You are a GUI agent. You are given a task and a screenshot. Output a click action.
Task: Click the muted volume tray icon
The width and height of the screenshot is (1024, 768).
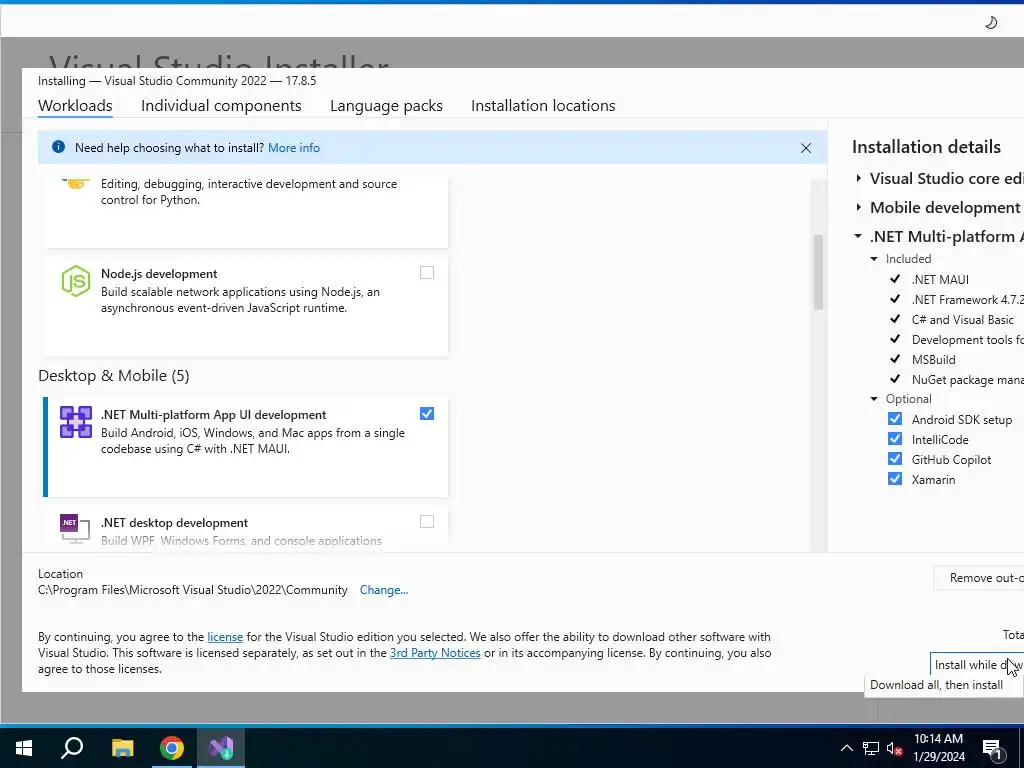point(894,748)
